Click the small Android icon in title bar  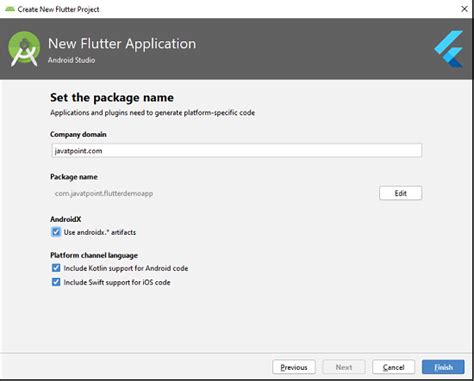click(x=10, y=9)
